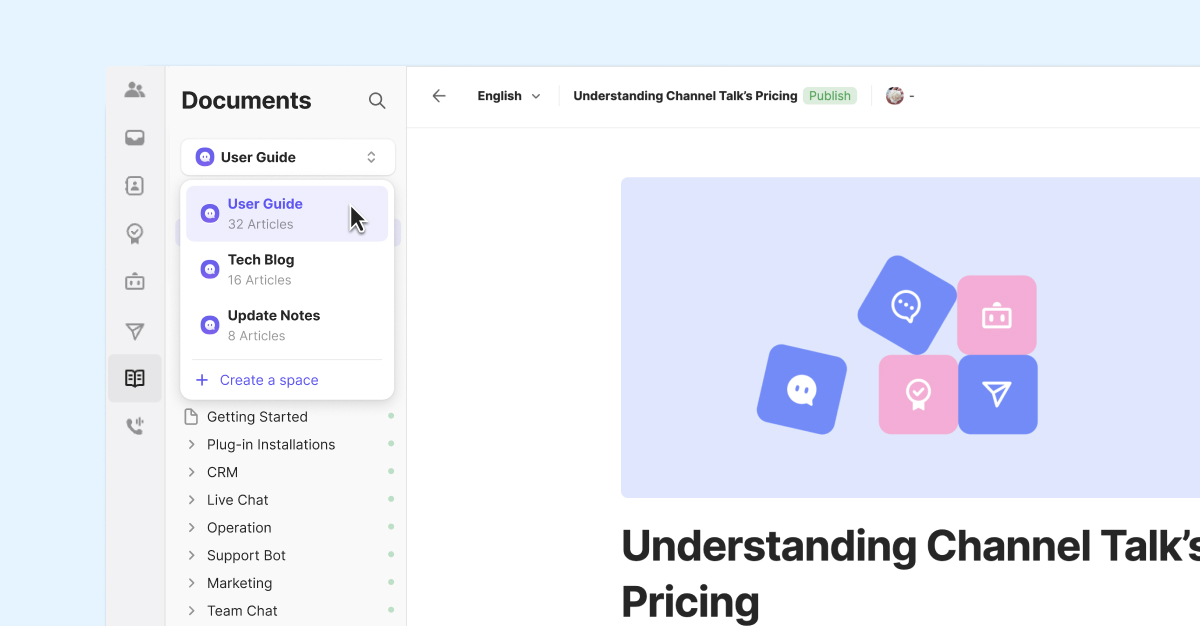This screenshot has width=1200, height=626.
Task: Open the paper plane marketing icon
Action: click(x=135, y=331)
